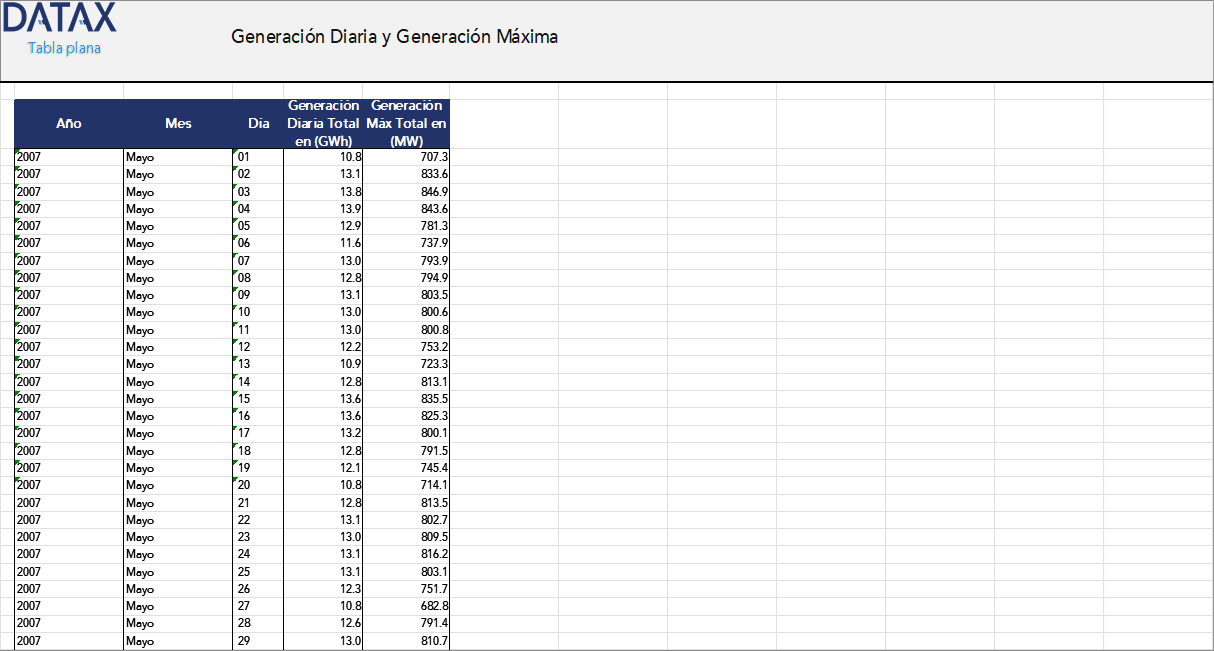Click the green triangle on Día 12 cell
The image size is (1214, 651).
(x=236, y=342)
